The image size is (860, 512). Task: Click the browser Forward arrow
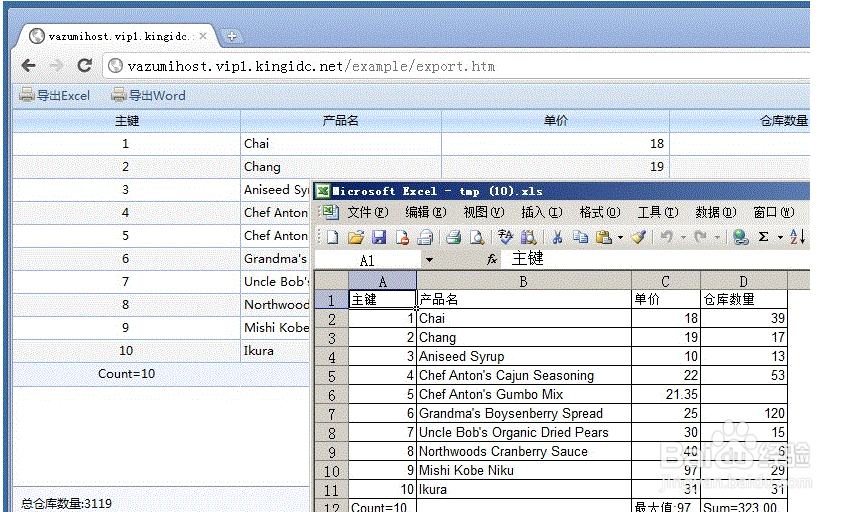coord(56,66)
